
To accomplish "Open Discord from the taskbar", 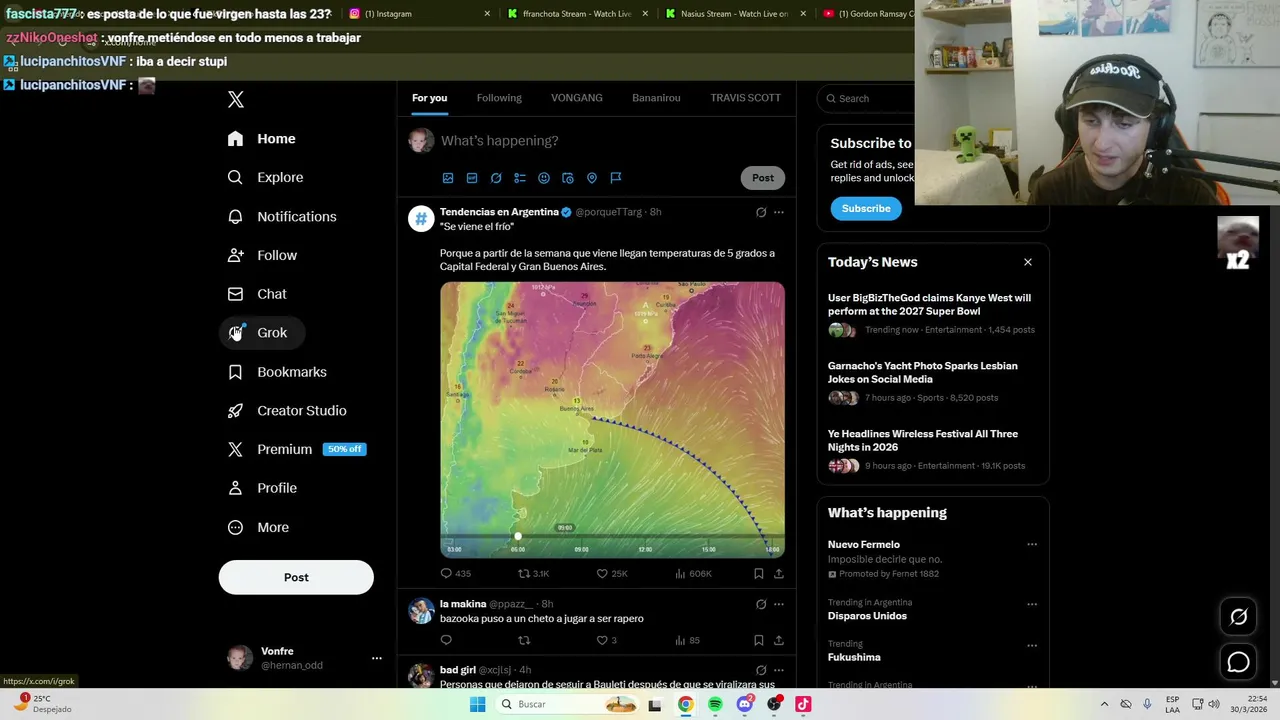I will [x=744, y=704].
